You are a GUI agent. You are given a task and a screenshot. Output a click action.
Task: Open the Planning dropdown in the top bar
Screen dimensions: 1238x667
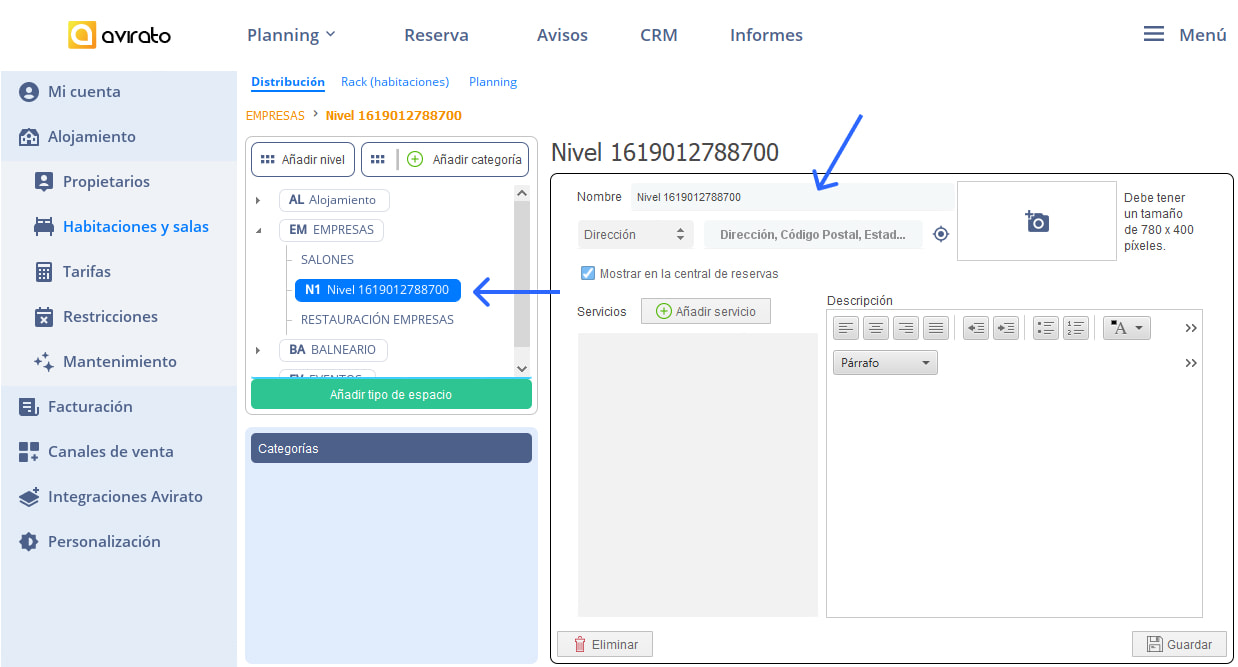[x=291, y=35]
